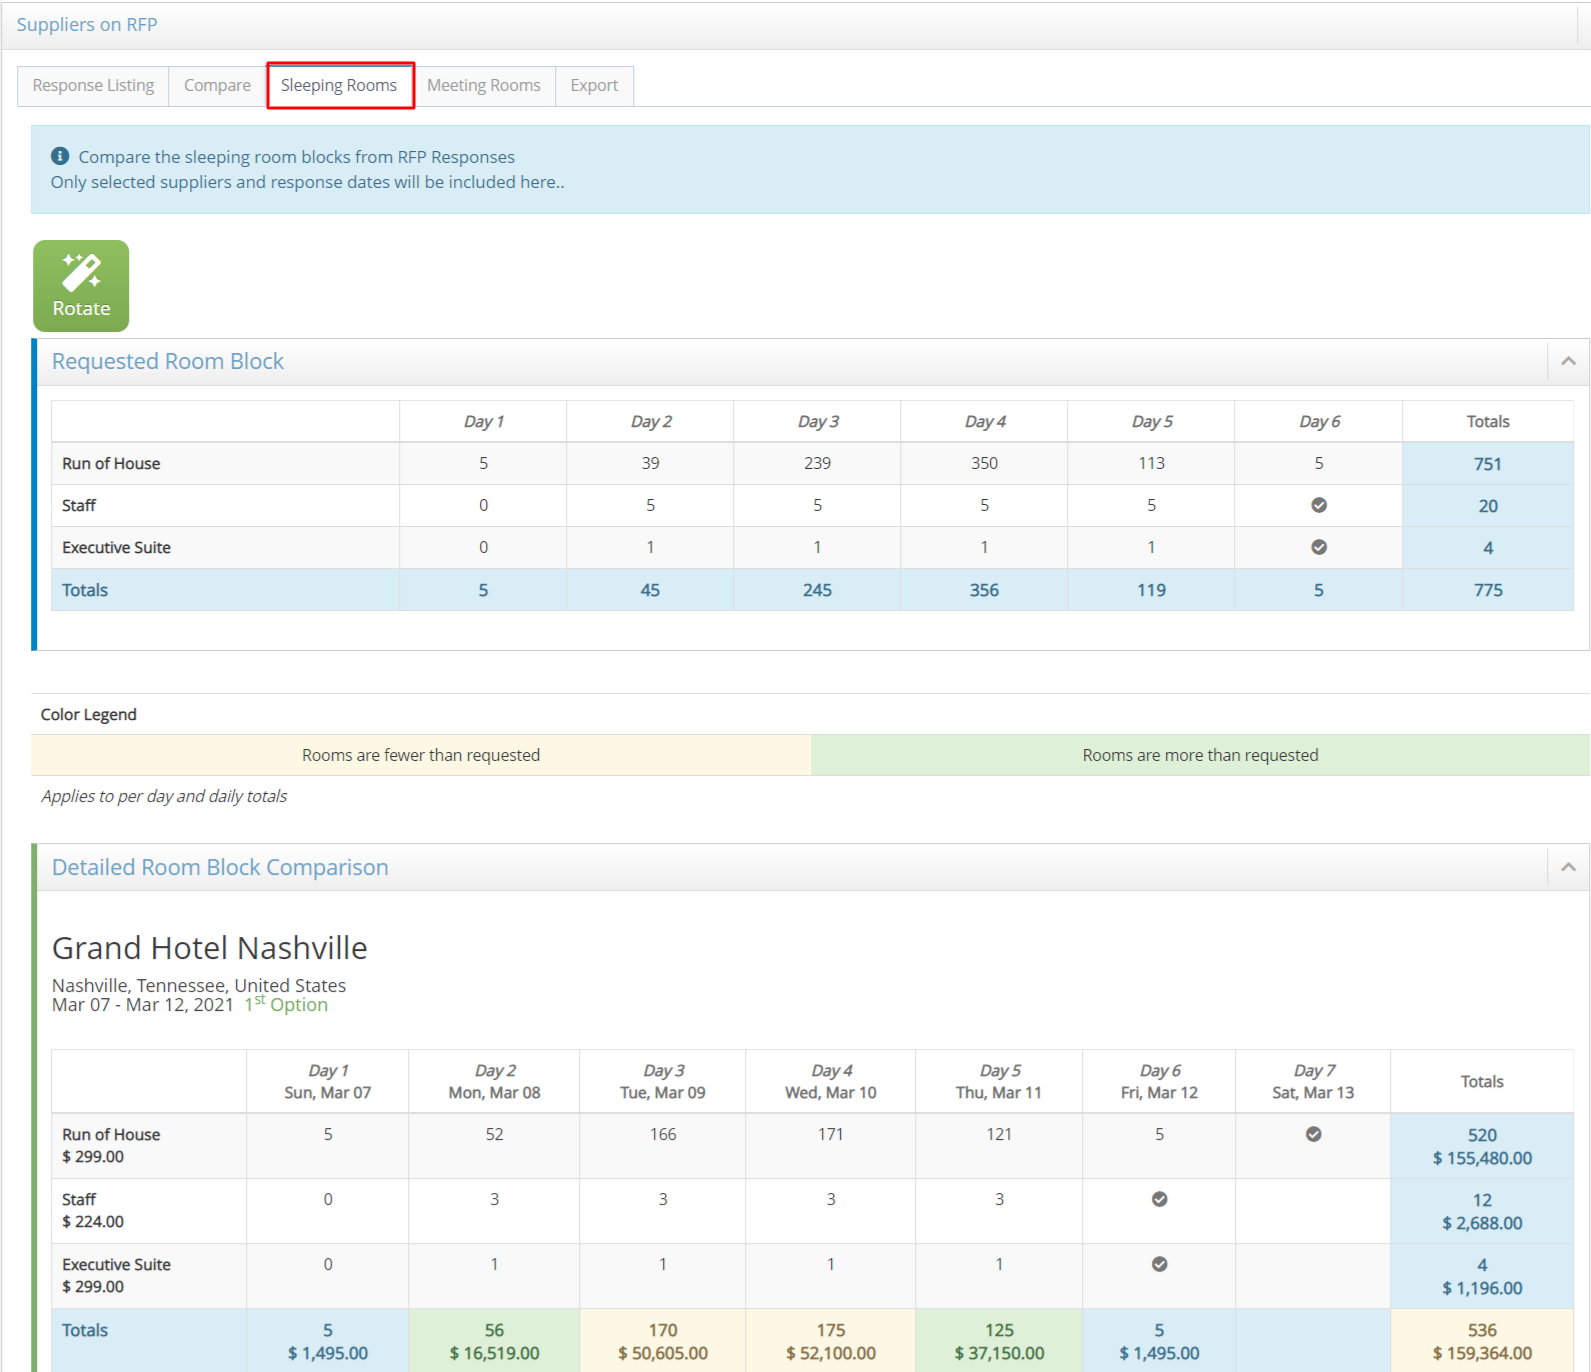The height and width of the screenshot is (1372, 1591).
Task: Click the Staff Day 6 check icon in Requested Room Block
Action: (1318, 505)
